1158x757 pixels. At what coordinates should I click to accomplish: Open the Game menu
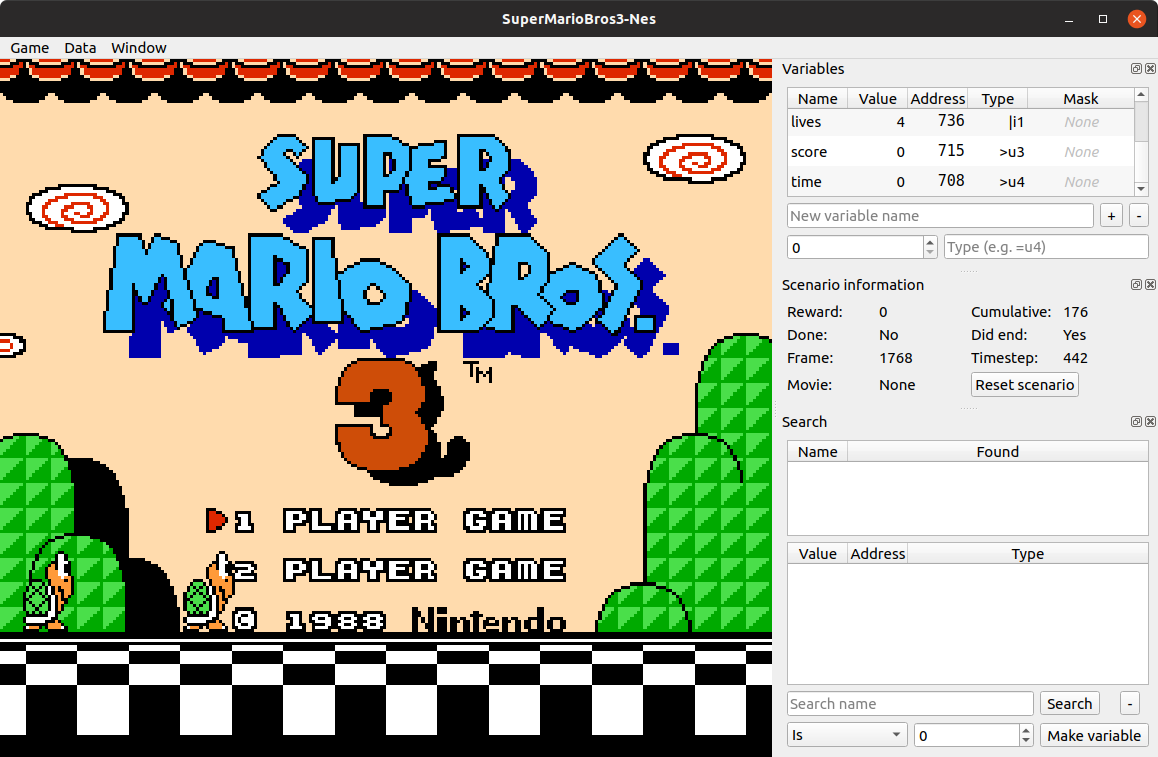[30, 48]
